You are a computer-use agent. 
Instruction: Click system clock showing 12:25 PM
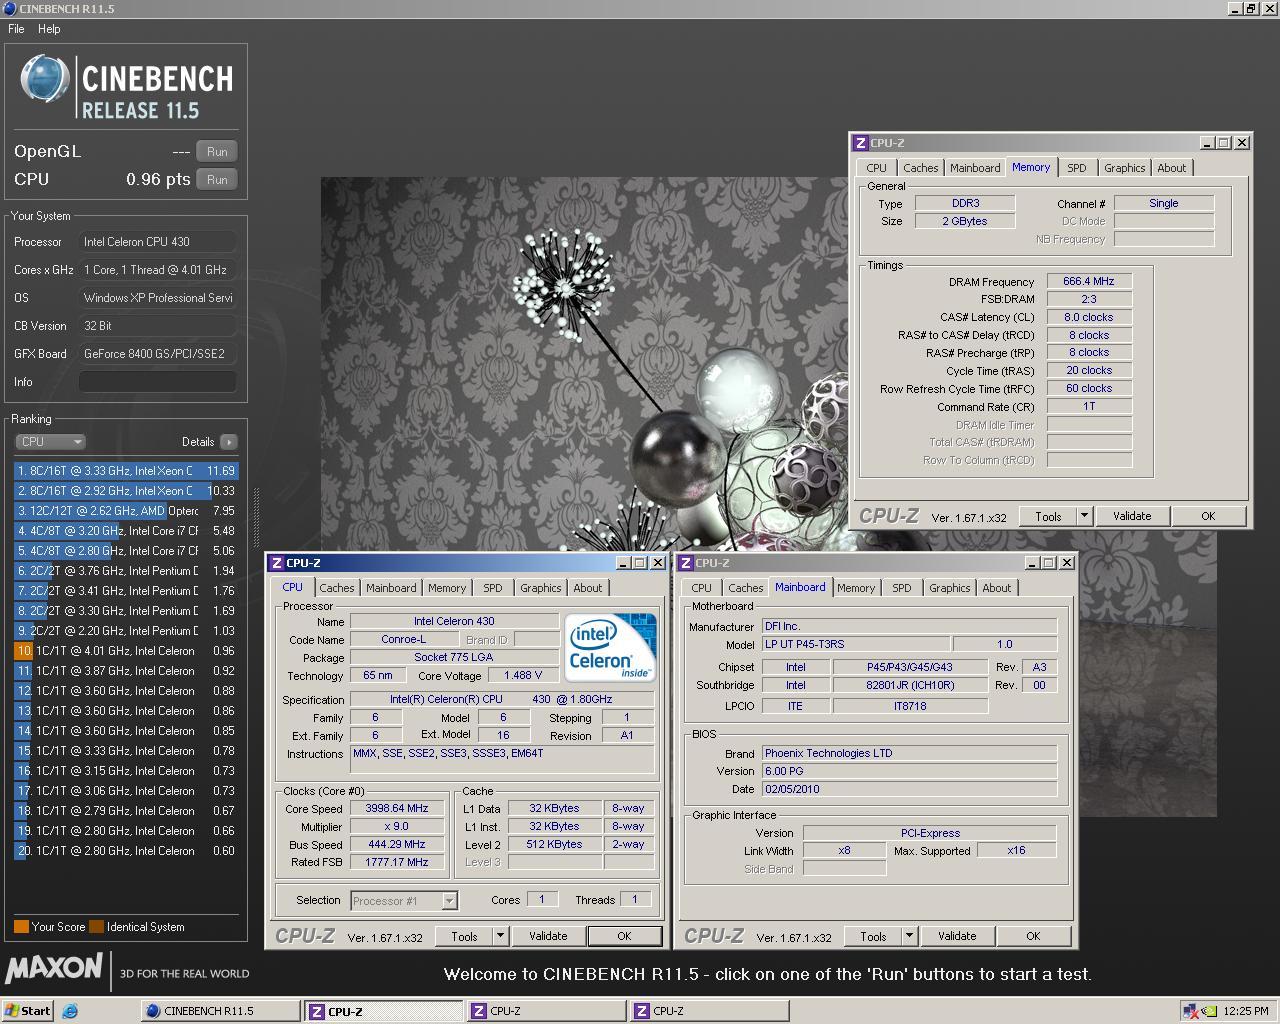point(1246,1011)
